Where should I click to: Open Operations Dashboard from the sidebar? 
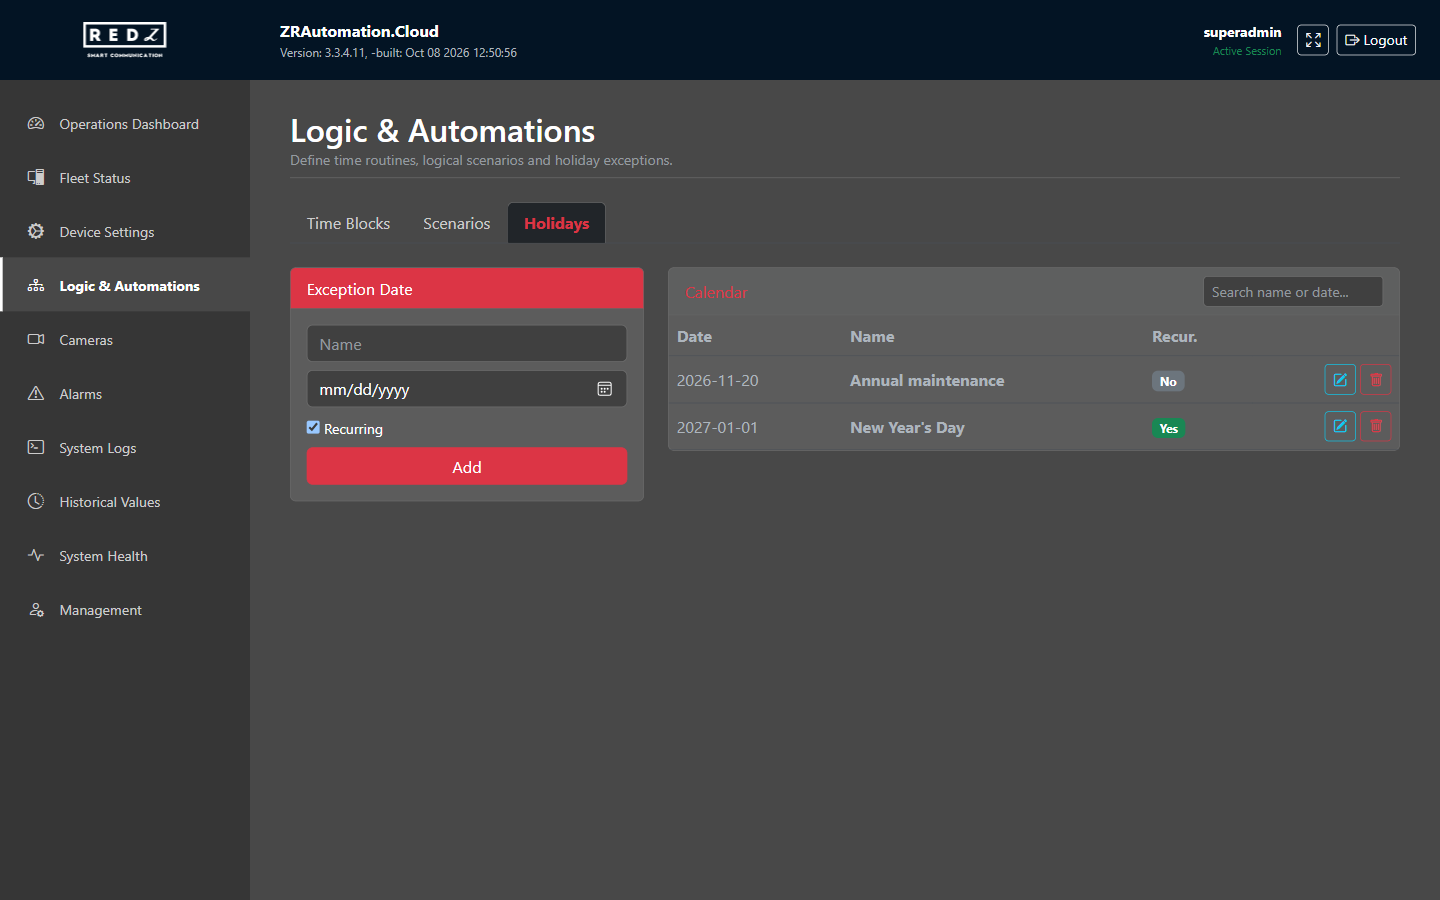click(125, 124)
